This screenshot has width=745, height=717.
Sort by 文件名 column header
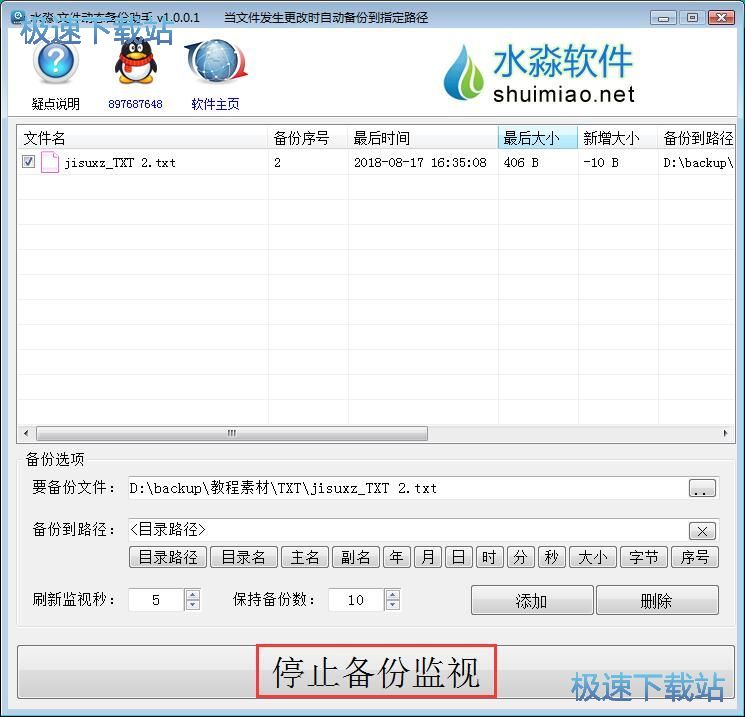tap(143, 138)
